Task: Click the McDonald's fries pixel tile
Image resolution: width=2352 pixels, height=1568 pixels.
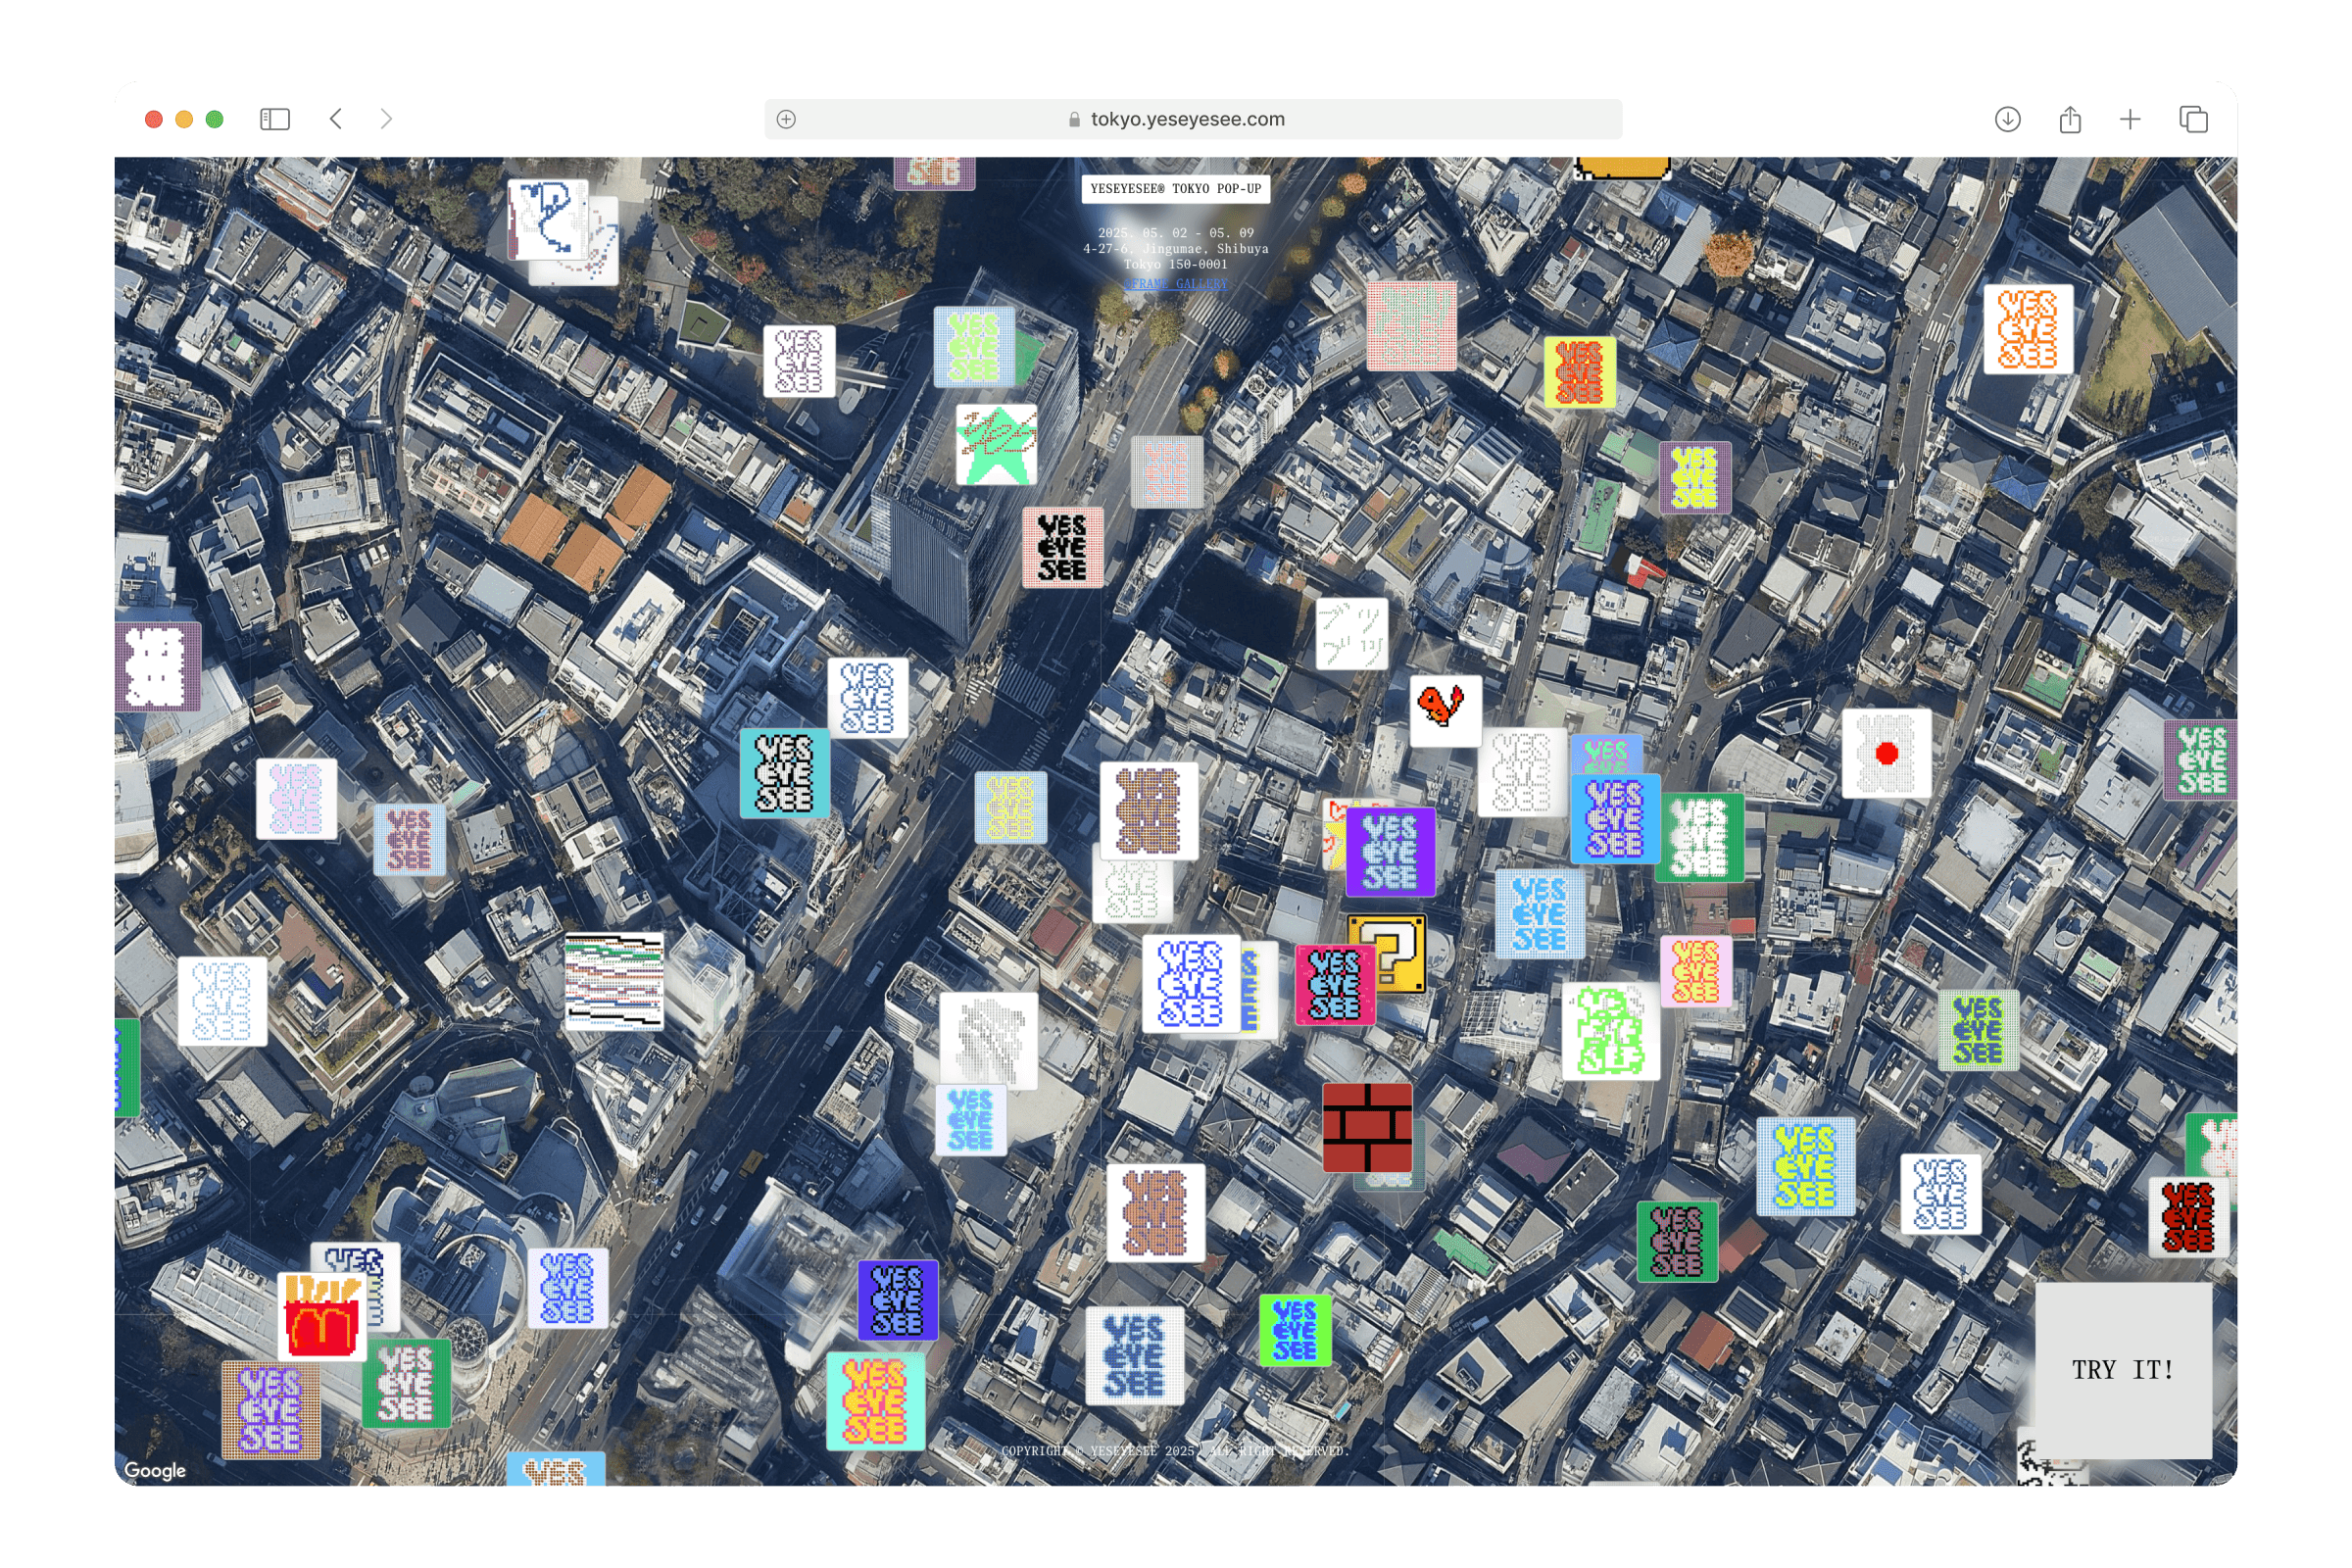Action: [x=322, y=1318]
